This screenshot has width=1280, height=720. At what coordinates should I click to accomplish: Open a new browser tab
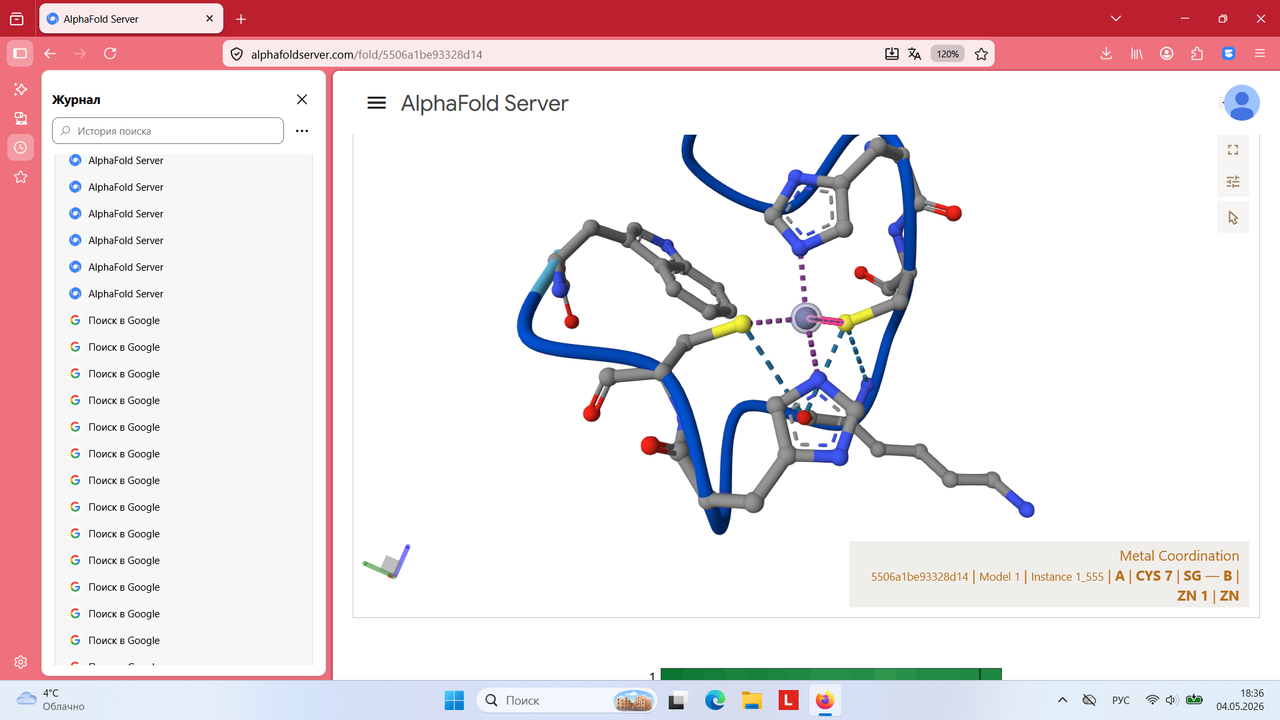(x=241, y=19)
